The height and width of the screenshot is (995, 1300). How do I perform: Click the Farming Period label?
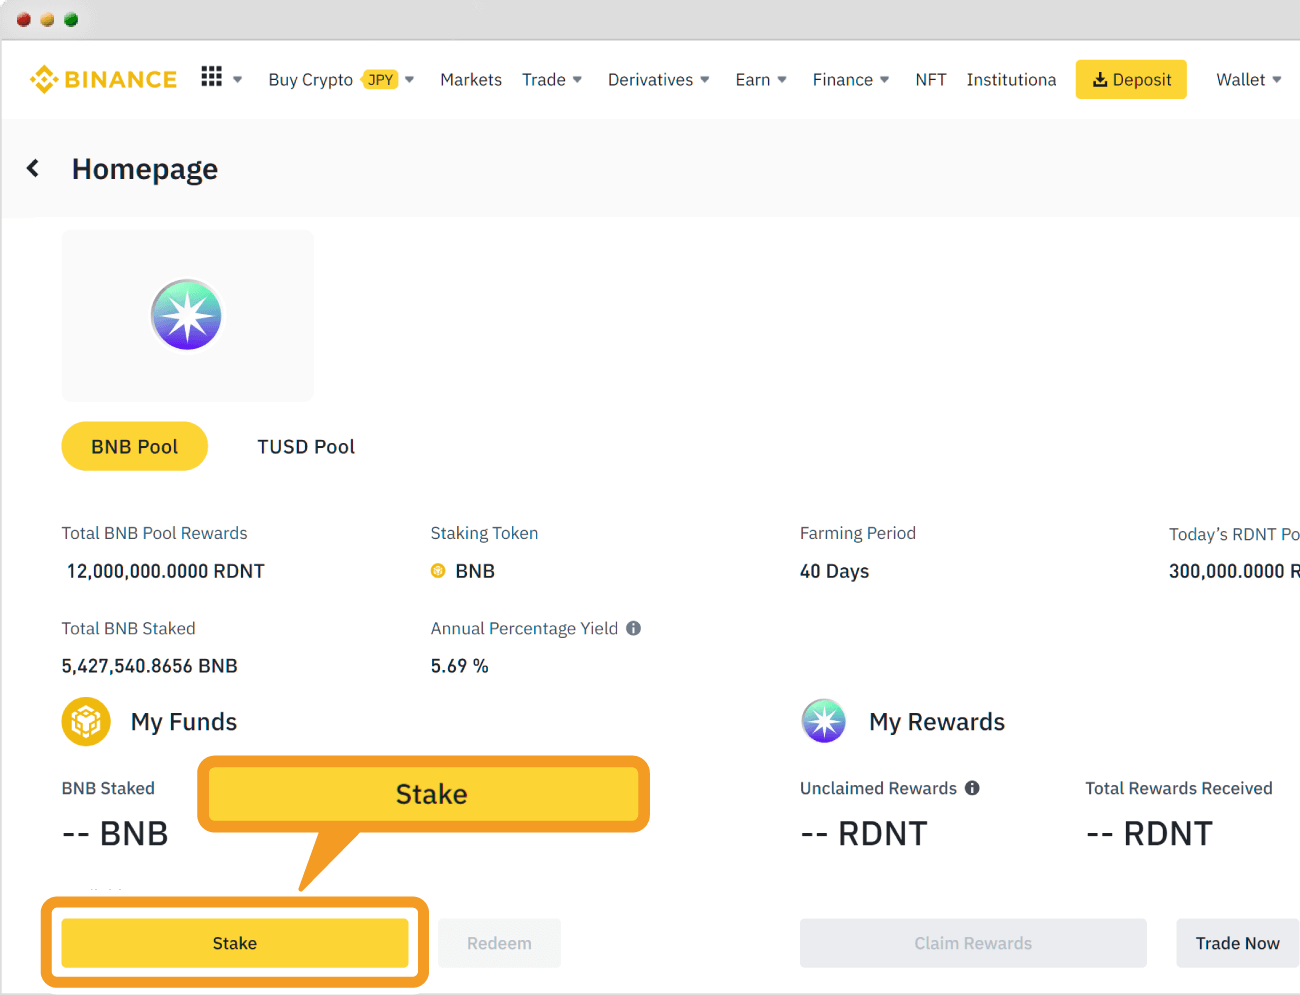point(858,533)
